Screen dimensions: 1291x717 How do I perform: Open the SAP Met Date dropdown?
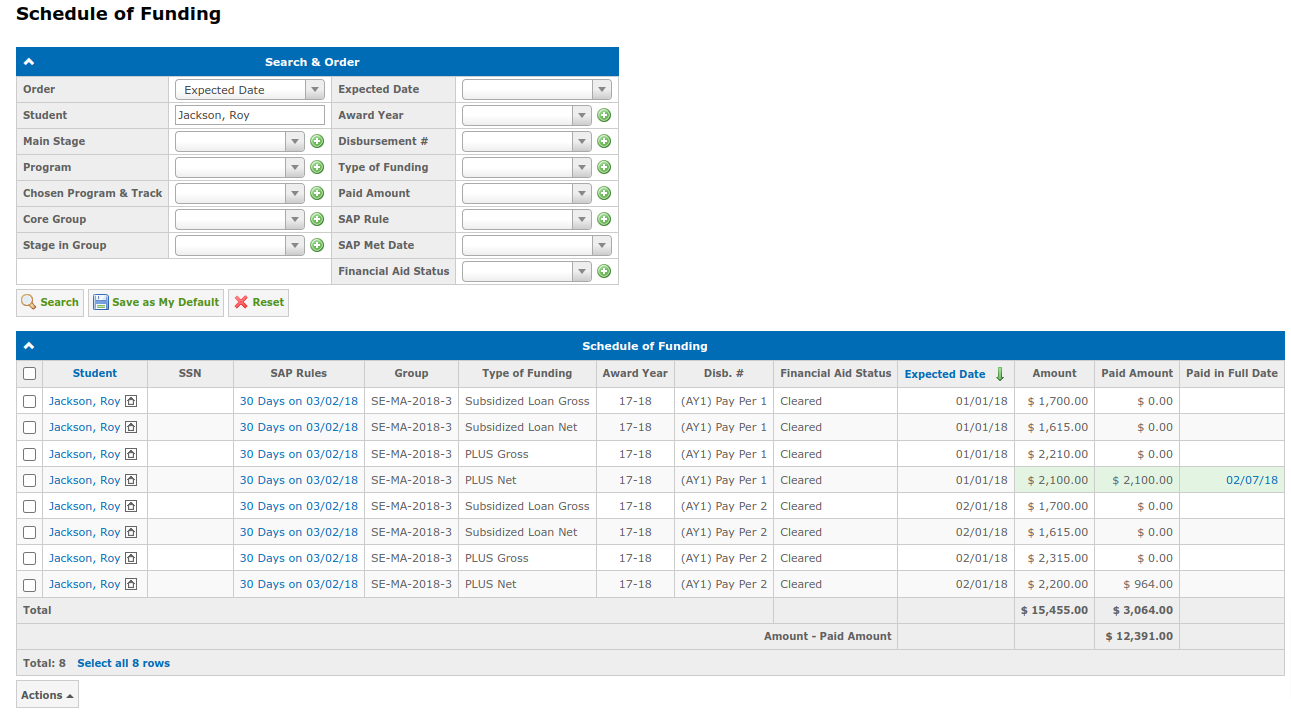coord(536,245)
